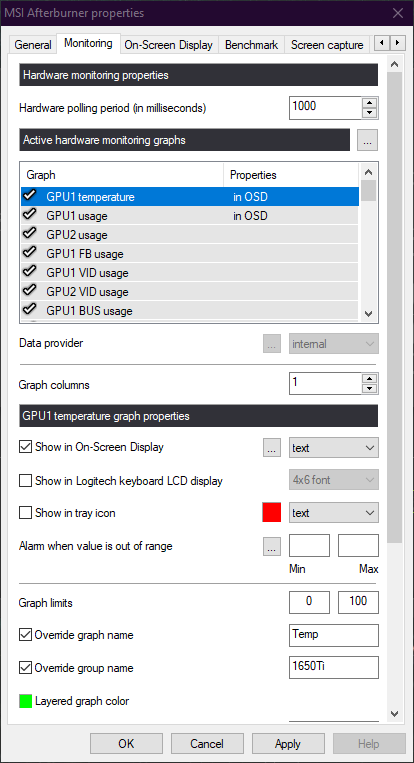Toggle Override graph name checkbox

click(25, 635)
